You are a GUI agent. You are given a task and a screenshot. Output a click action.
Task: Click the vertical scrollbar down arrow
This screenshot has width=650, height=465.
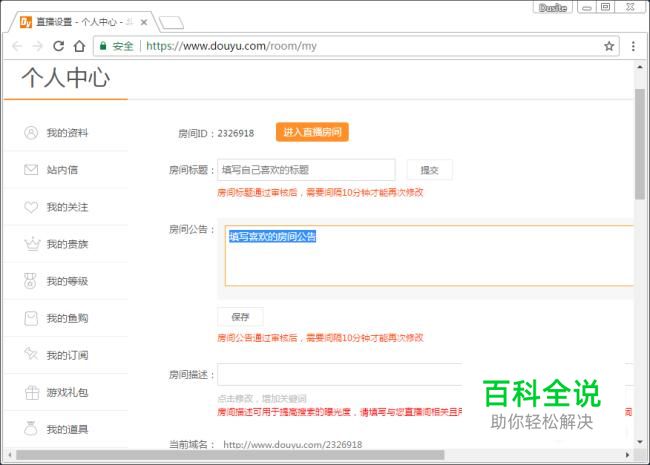(640, 442)
